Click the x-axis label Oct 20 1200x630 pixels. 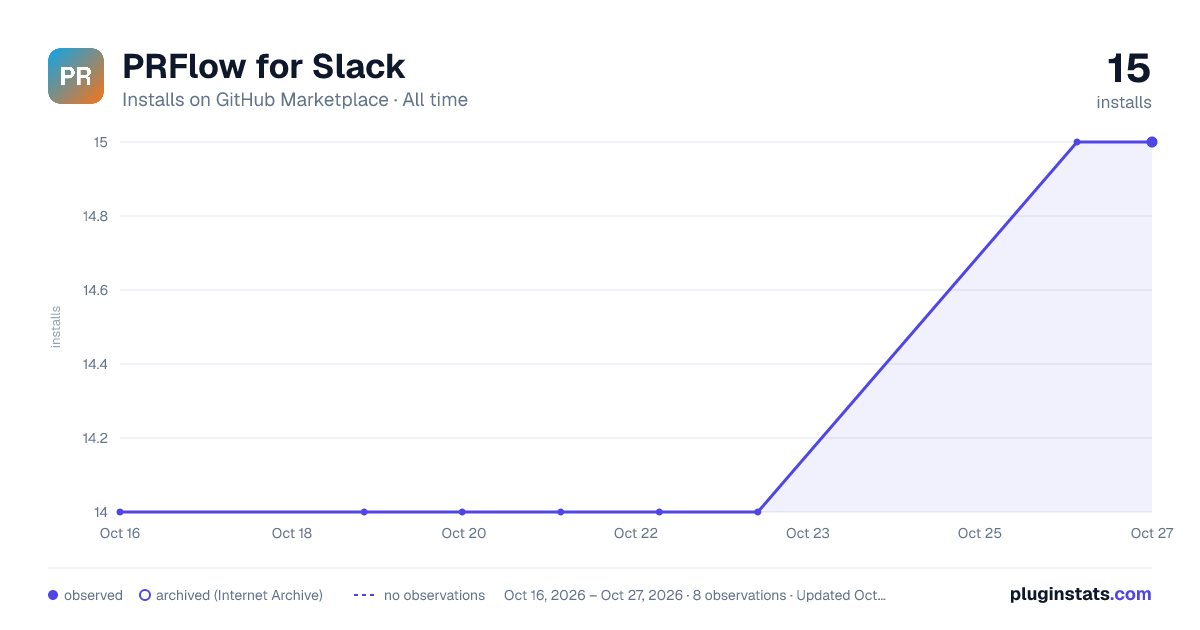[464, 533]
